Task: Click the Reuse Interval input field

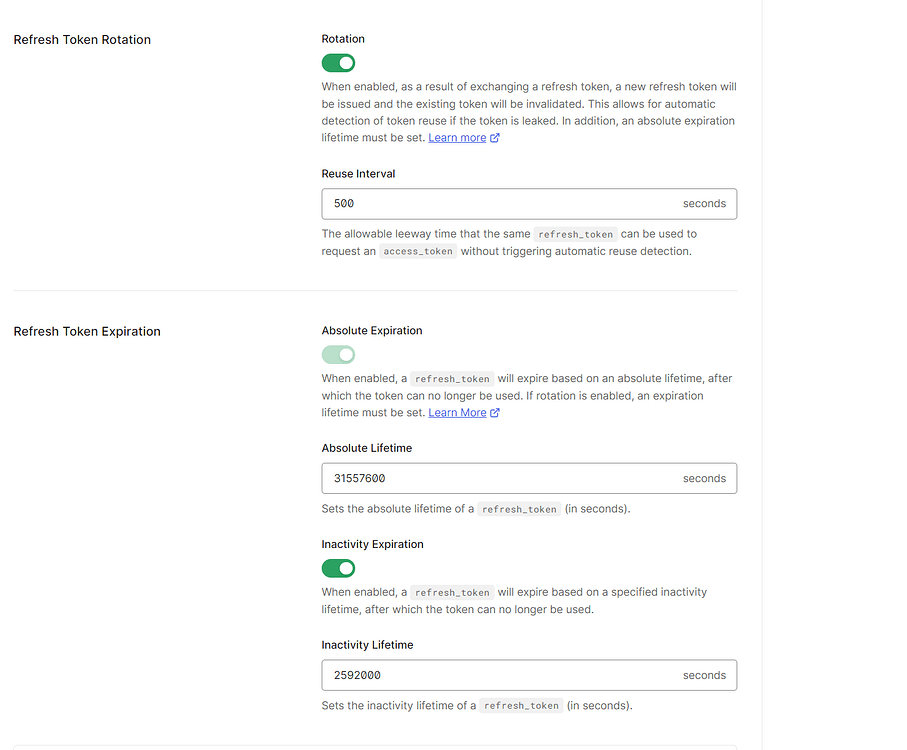Action: [x=500, y=204]
